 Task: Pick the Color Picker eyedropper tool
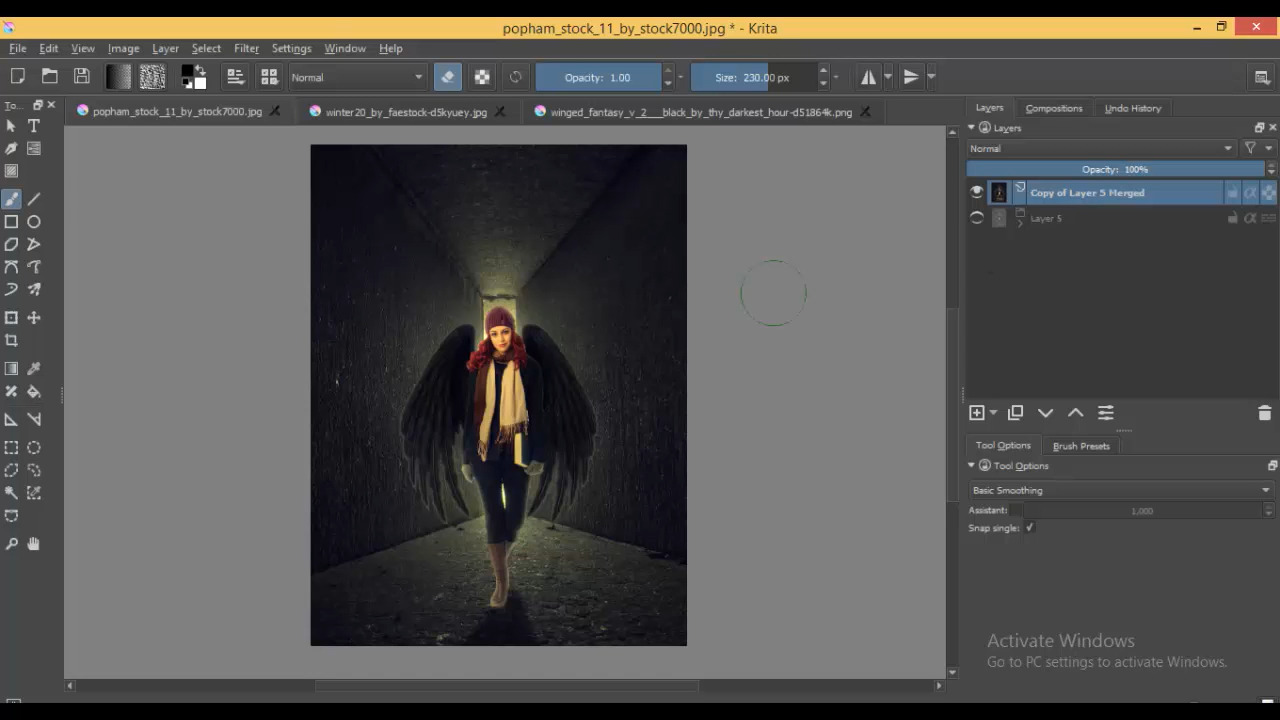[34, 369]
